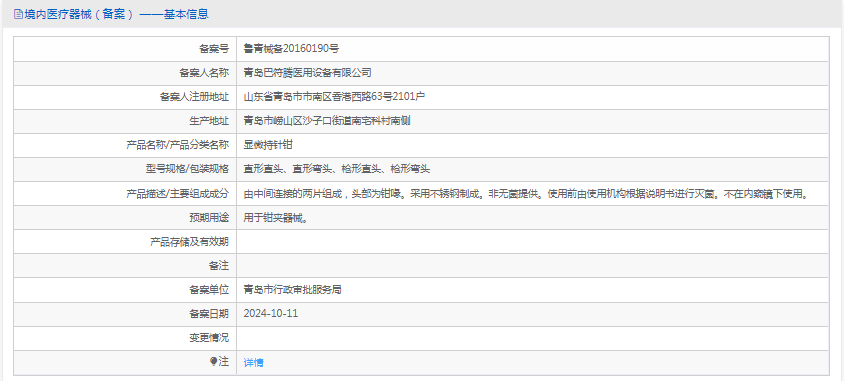Click the 备案号 row label
This screenshot has height=381, width=844.
214,49
